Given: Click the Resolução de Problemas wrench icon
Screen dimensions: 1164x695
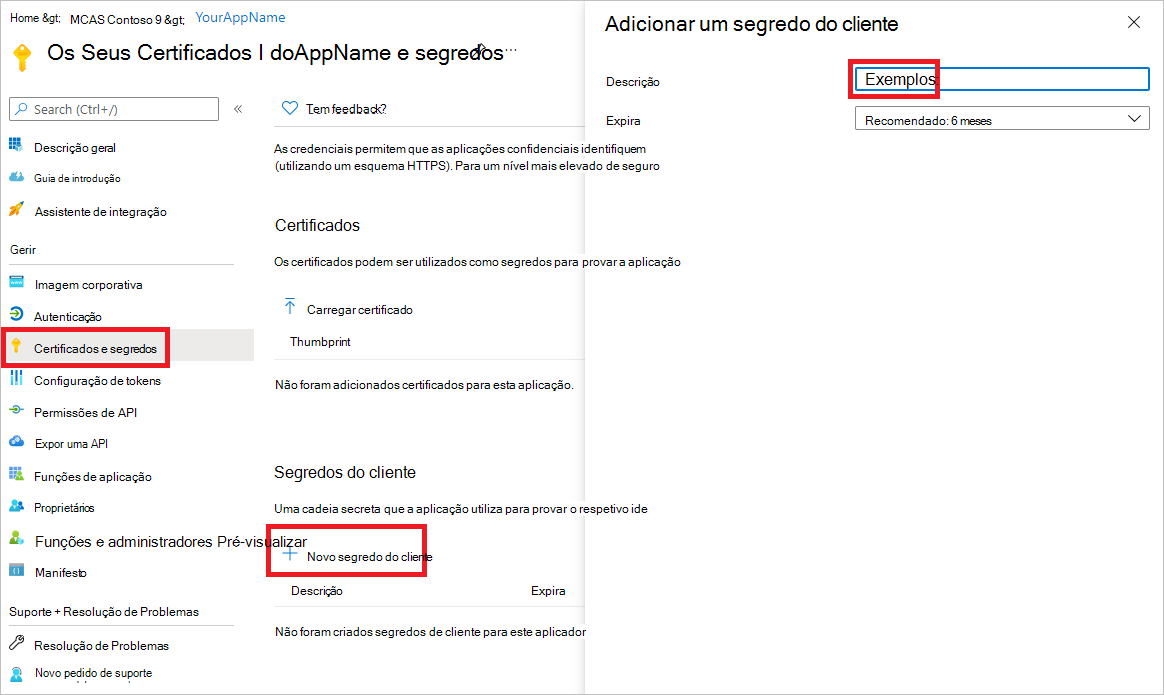Looking at the screenshot, I should [x=16, y=645].
